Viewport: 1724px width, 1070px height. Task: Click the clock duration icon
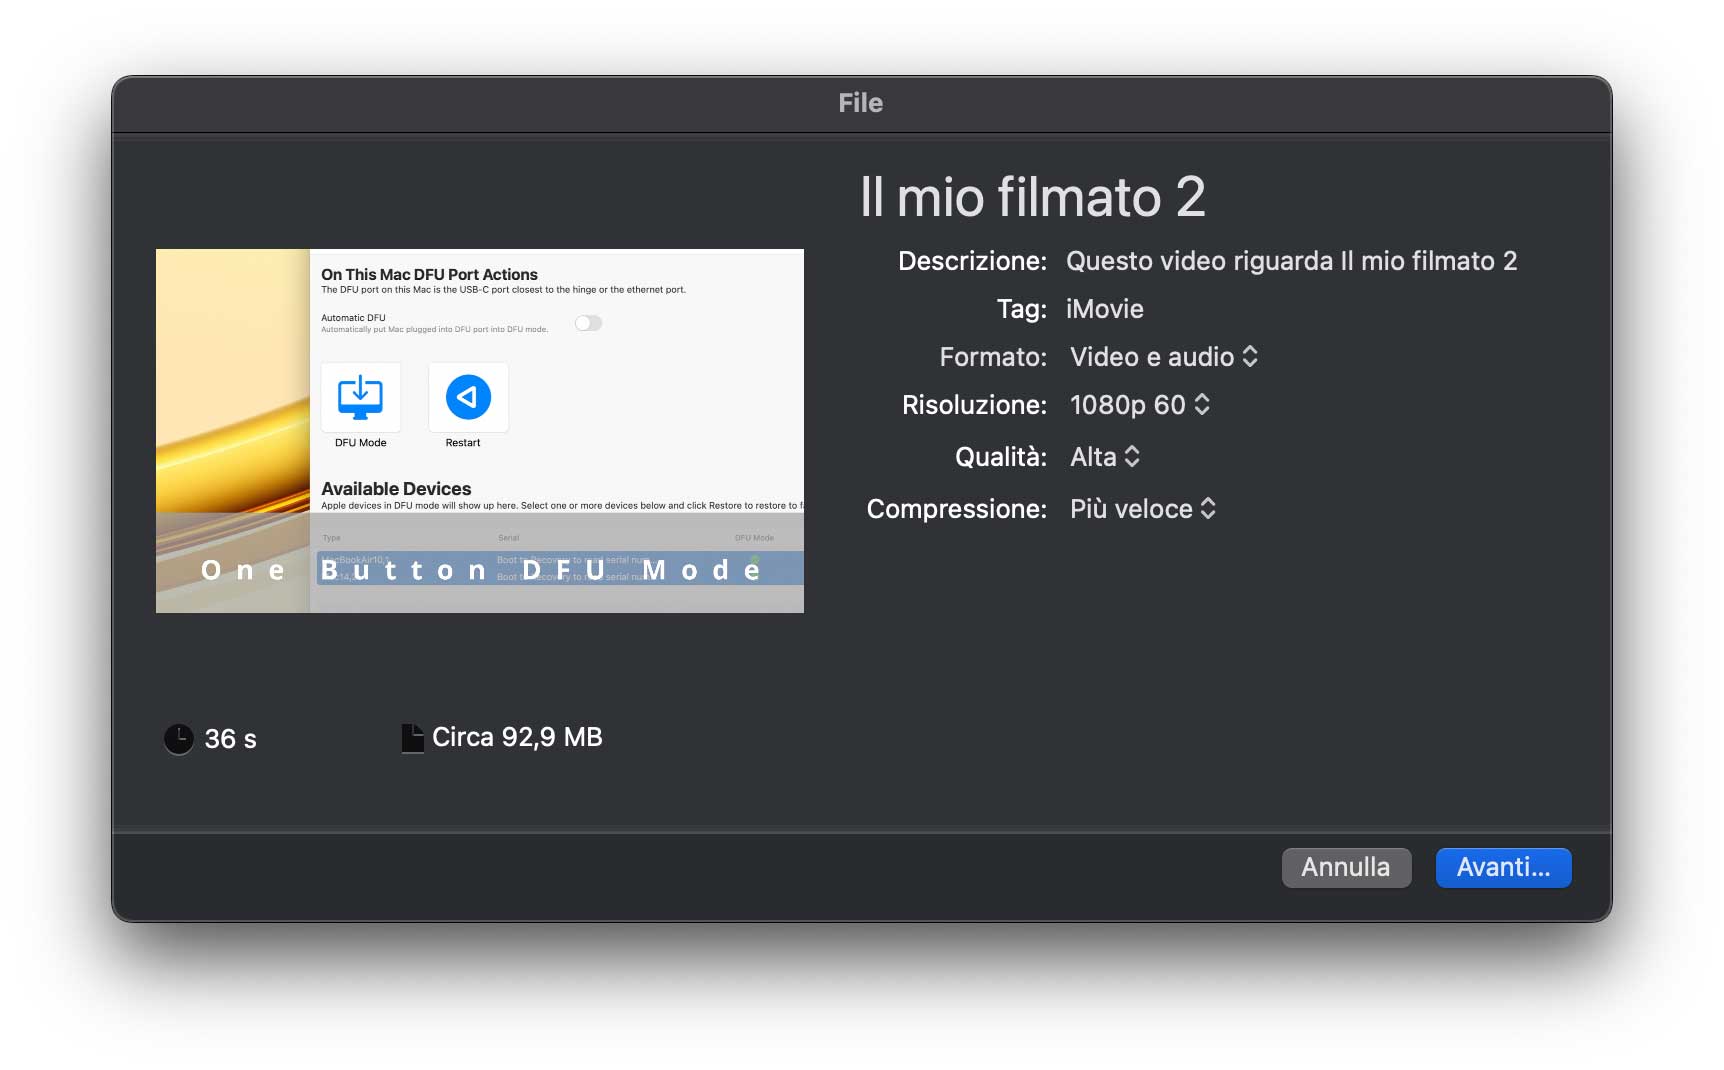pos(178,739)
